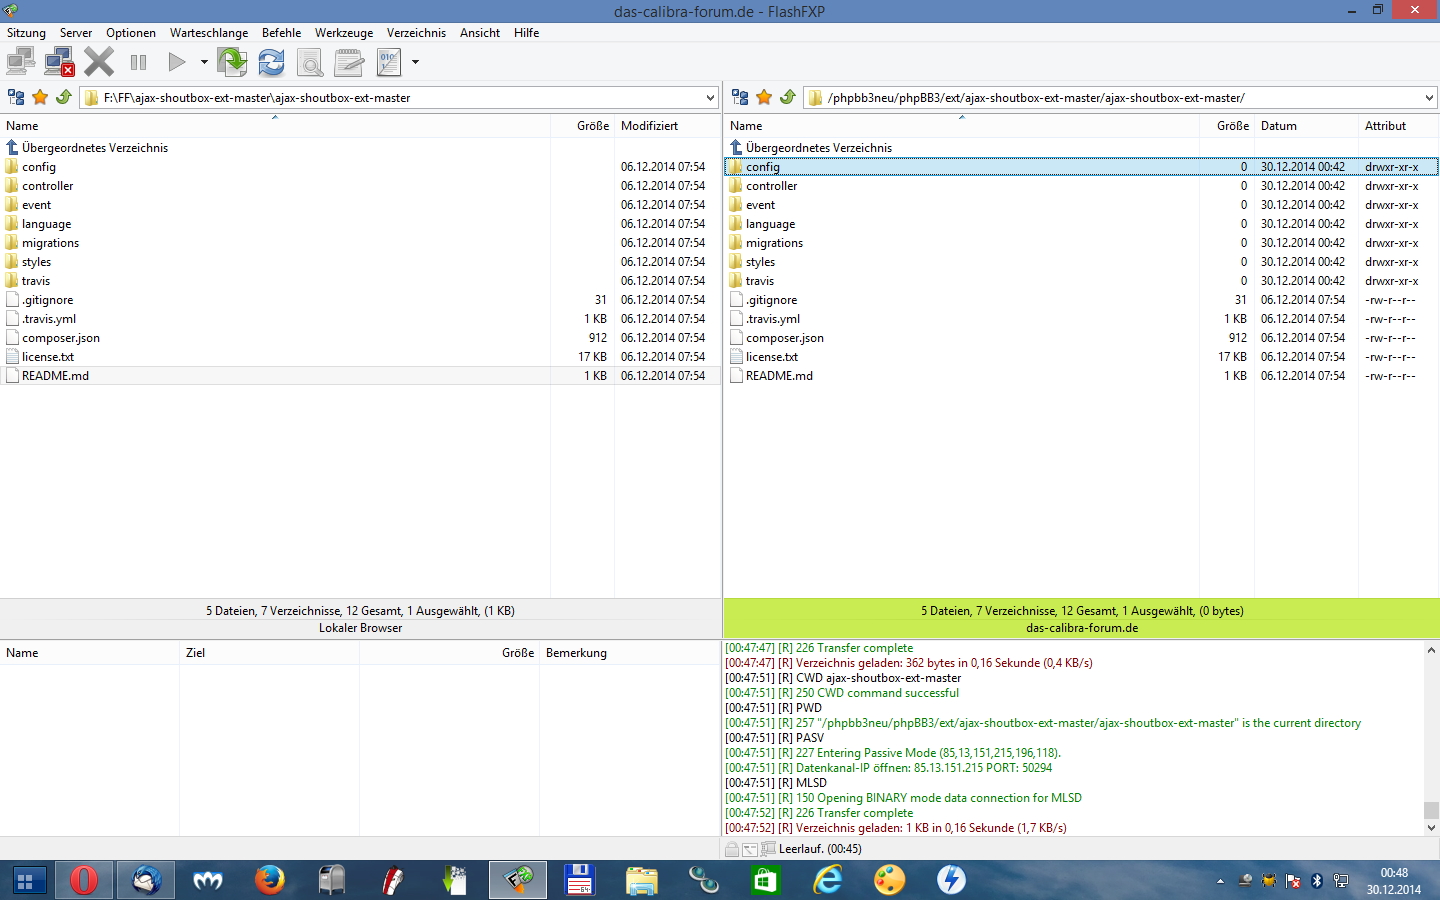Click the status bar icon left of Leerlauf
This screenshot has height=900, width=1440.
point(768,849)
